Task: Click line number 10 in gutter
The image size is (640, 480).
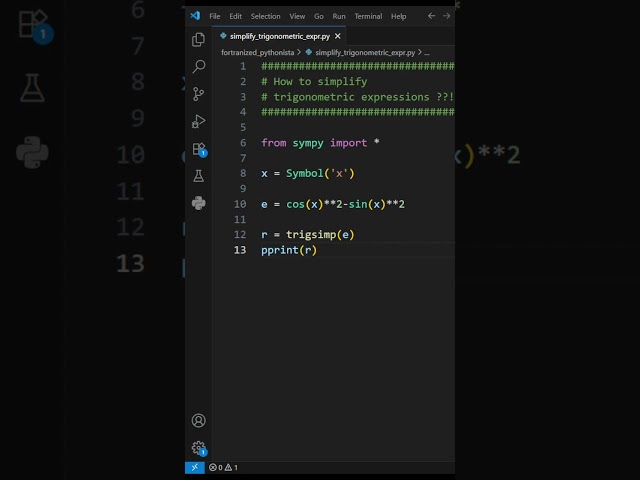Action: pos(240,204)
